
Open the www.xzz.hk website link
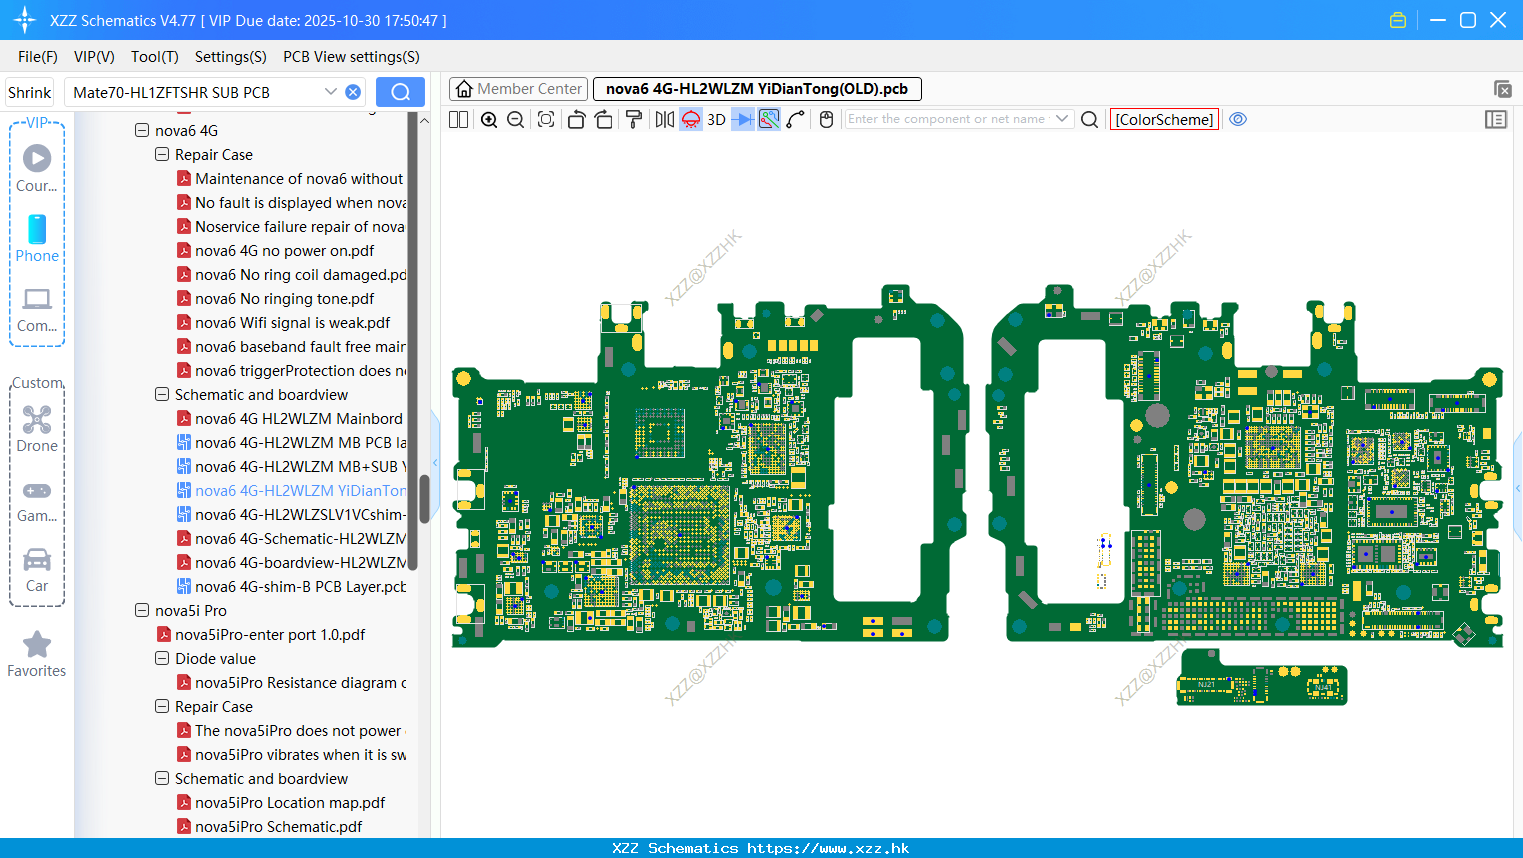click(x=828, y=848)
